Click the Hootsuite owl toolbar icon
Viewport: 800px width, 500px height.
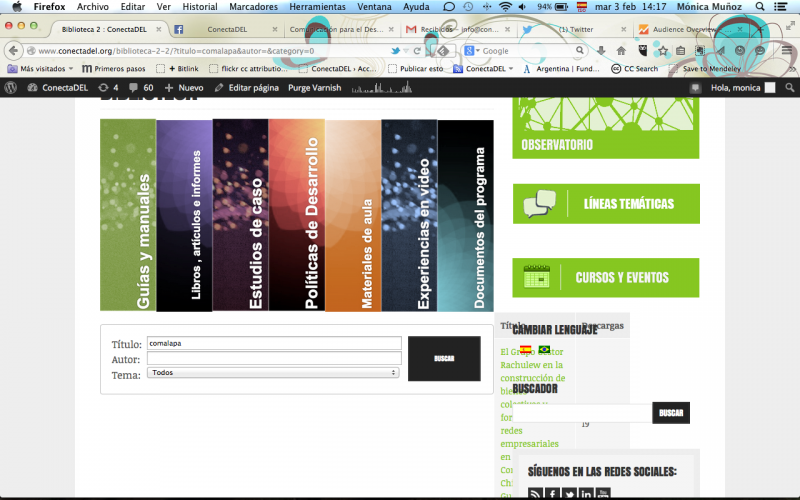click(x=643, y=51)
